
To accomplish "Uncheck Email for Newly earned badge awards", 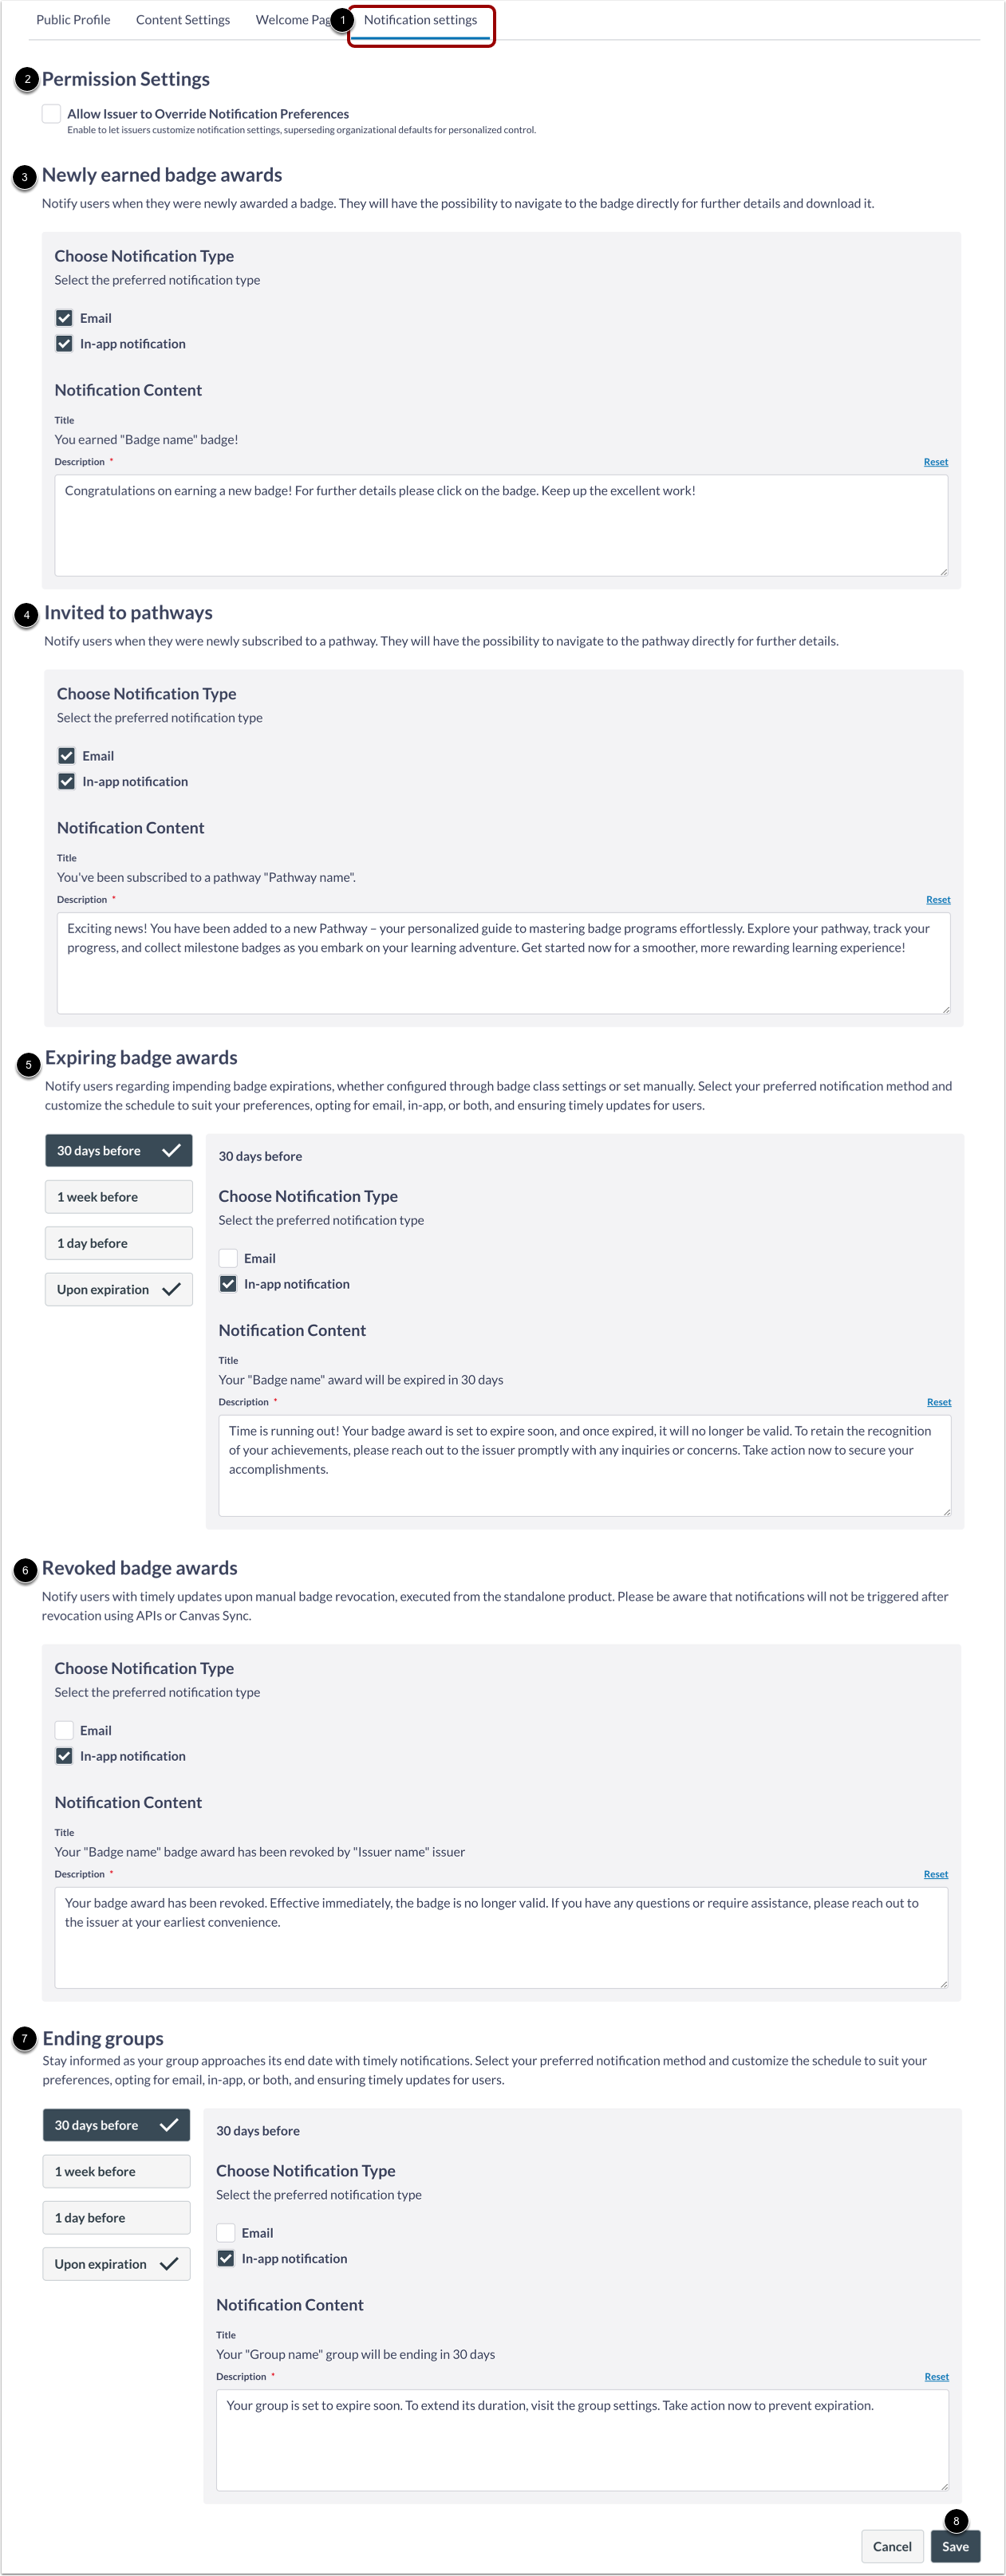I will [65, 317].
